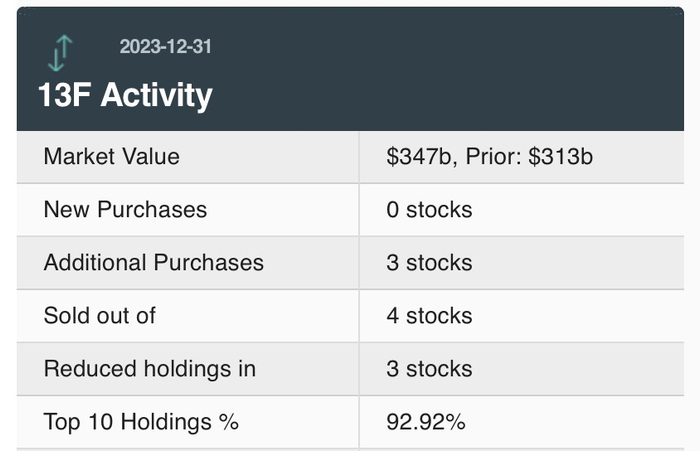The height and width of the screenshot is (451, 700).
Task: Click the 0 stocks value
Action: [429, 210]
